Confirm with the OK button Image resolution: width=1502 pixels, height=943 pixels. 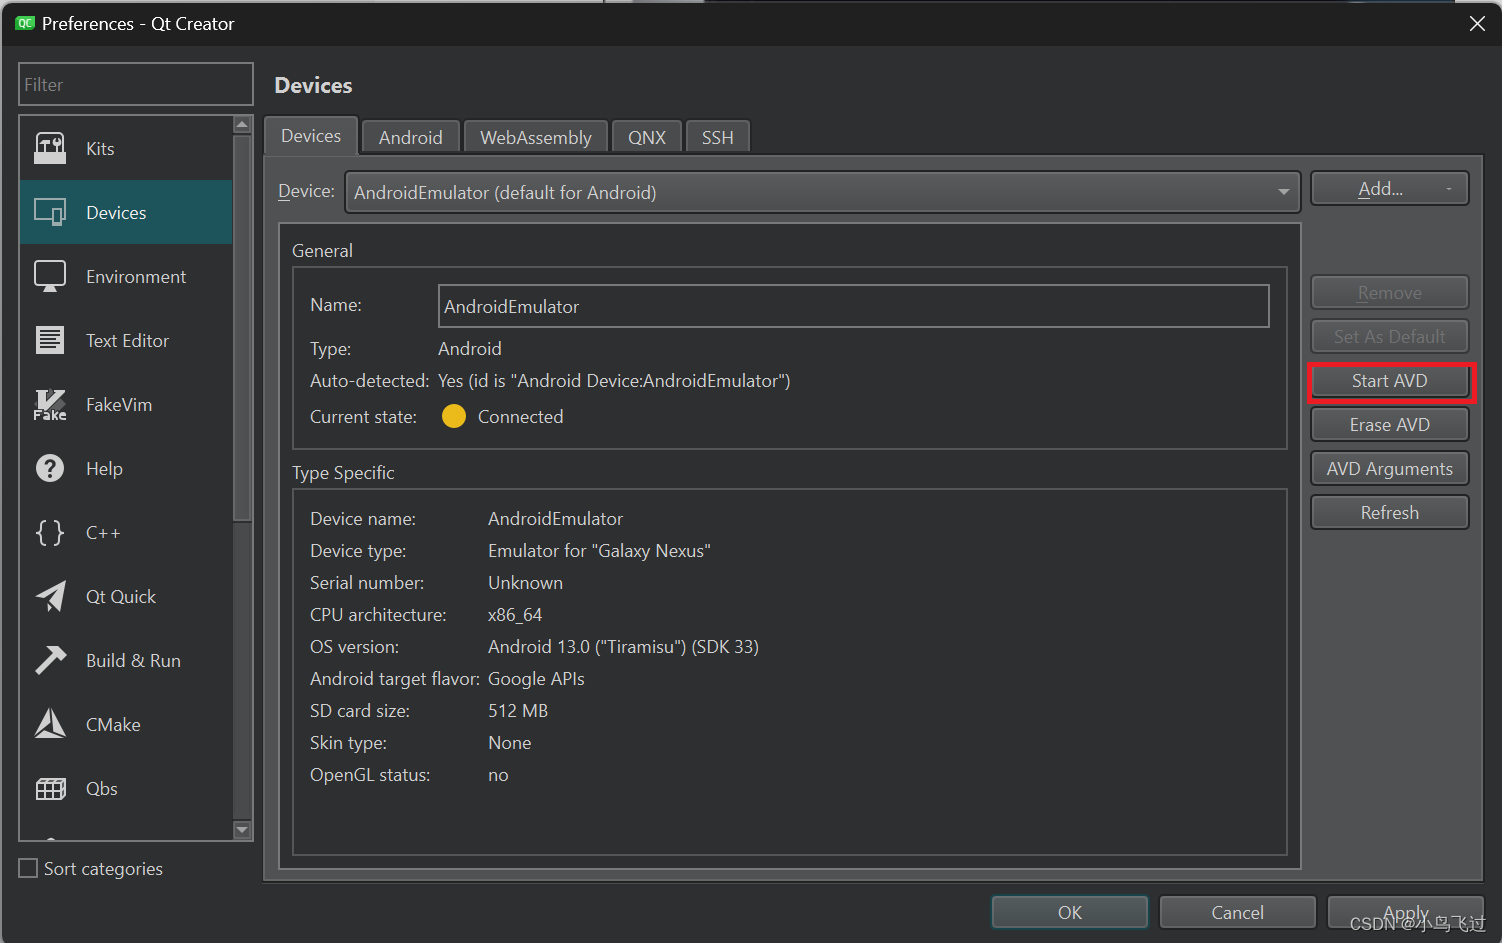point(1070,912)
